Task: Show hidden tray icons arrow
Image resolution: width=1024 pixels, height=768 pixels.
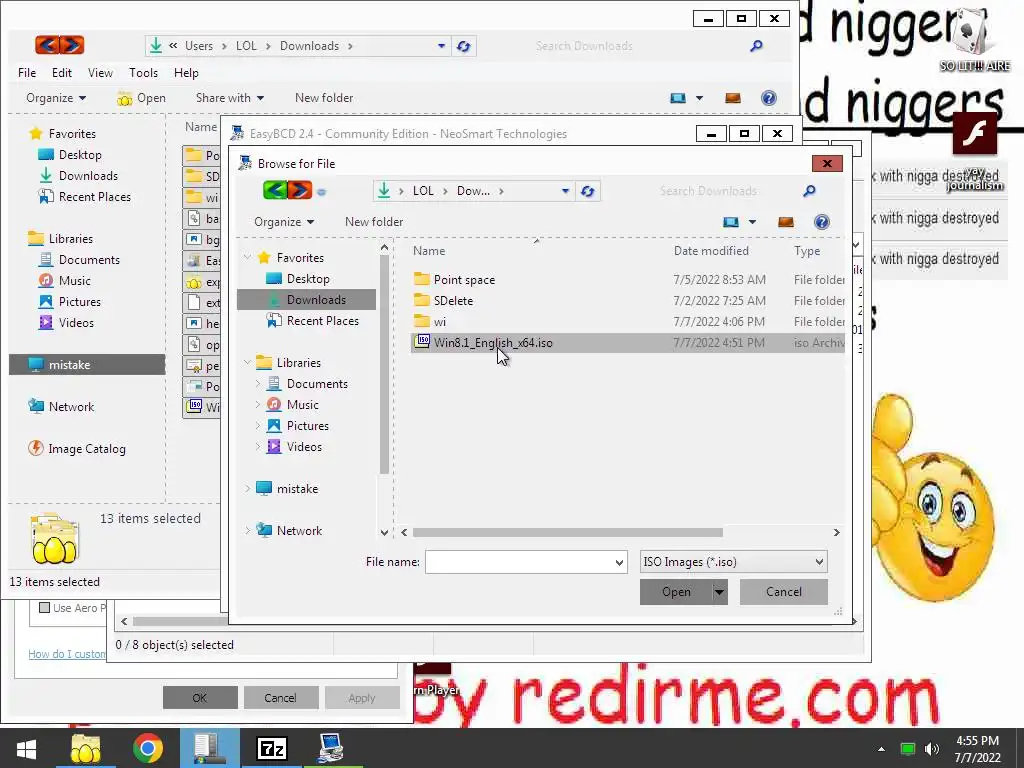Action: pyautogui.click(x=881, y=748)
